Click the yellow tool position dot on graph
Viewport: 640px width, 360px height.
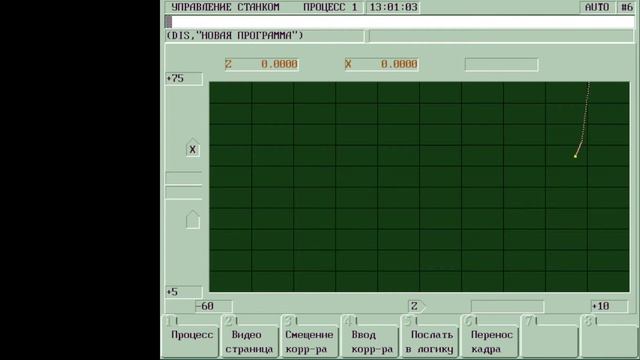coord(575,156)
